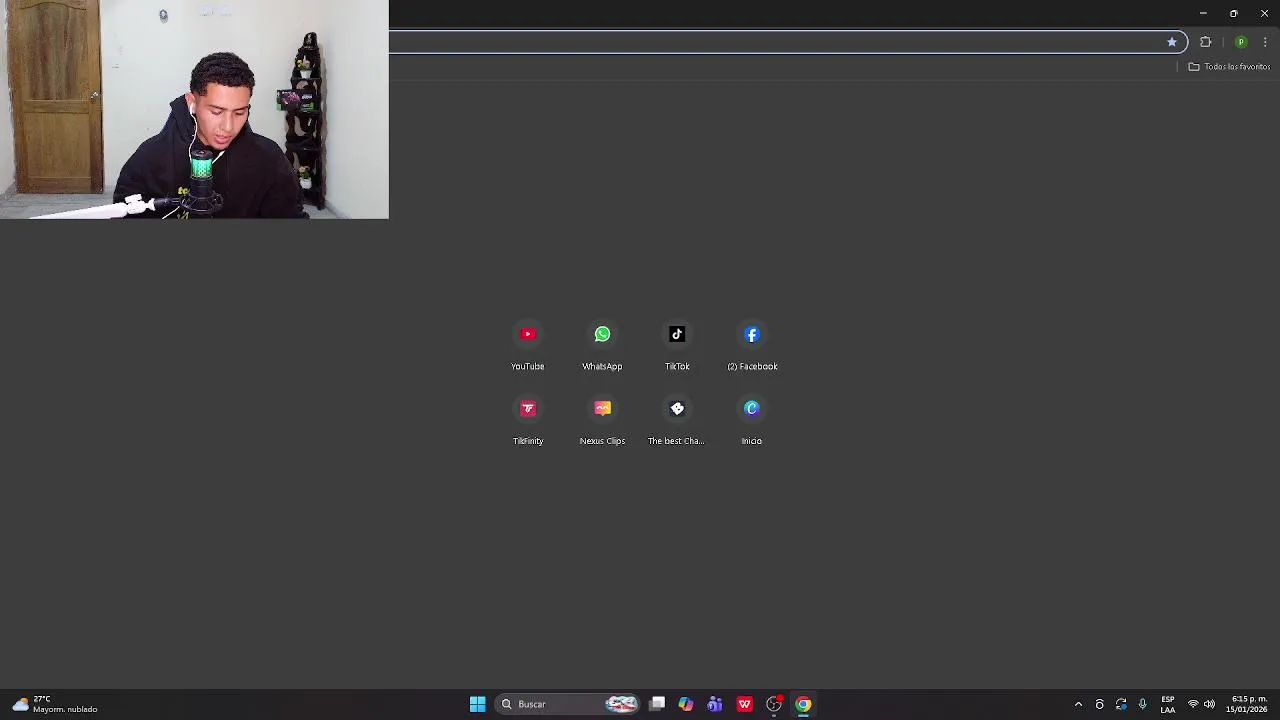The height and width of the screenshot is (720, 1280).
Task: Switch ESP LAA input language
Action: point(1168,704)
